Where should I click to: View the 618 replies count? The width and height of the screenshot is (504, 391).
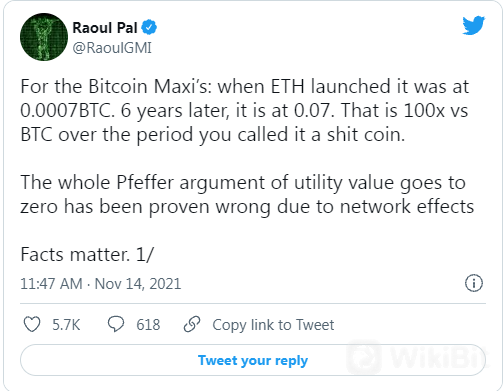[148, 324]
